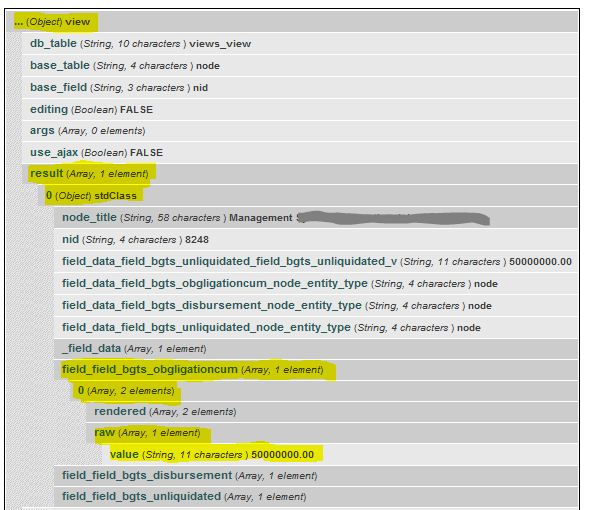594x510 pixels.
Task: Collapse the 'raw (Array, 1 element)' row
Action: point(331,433)
